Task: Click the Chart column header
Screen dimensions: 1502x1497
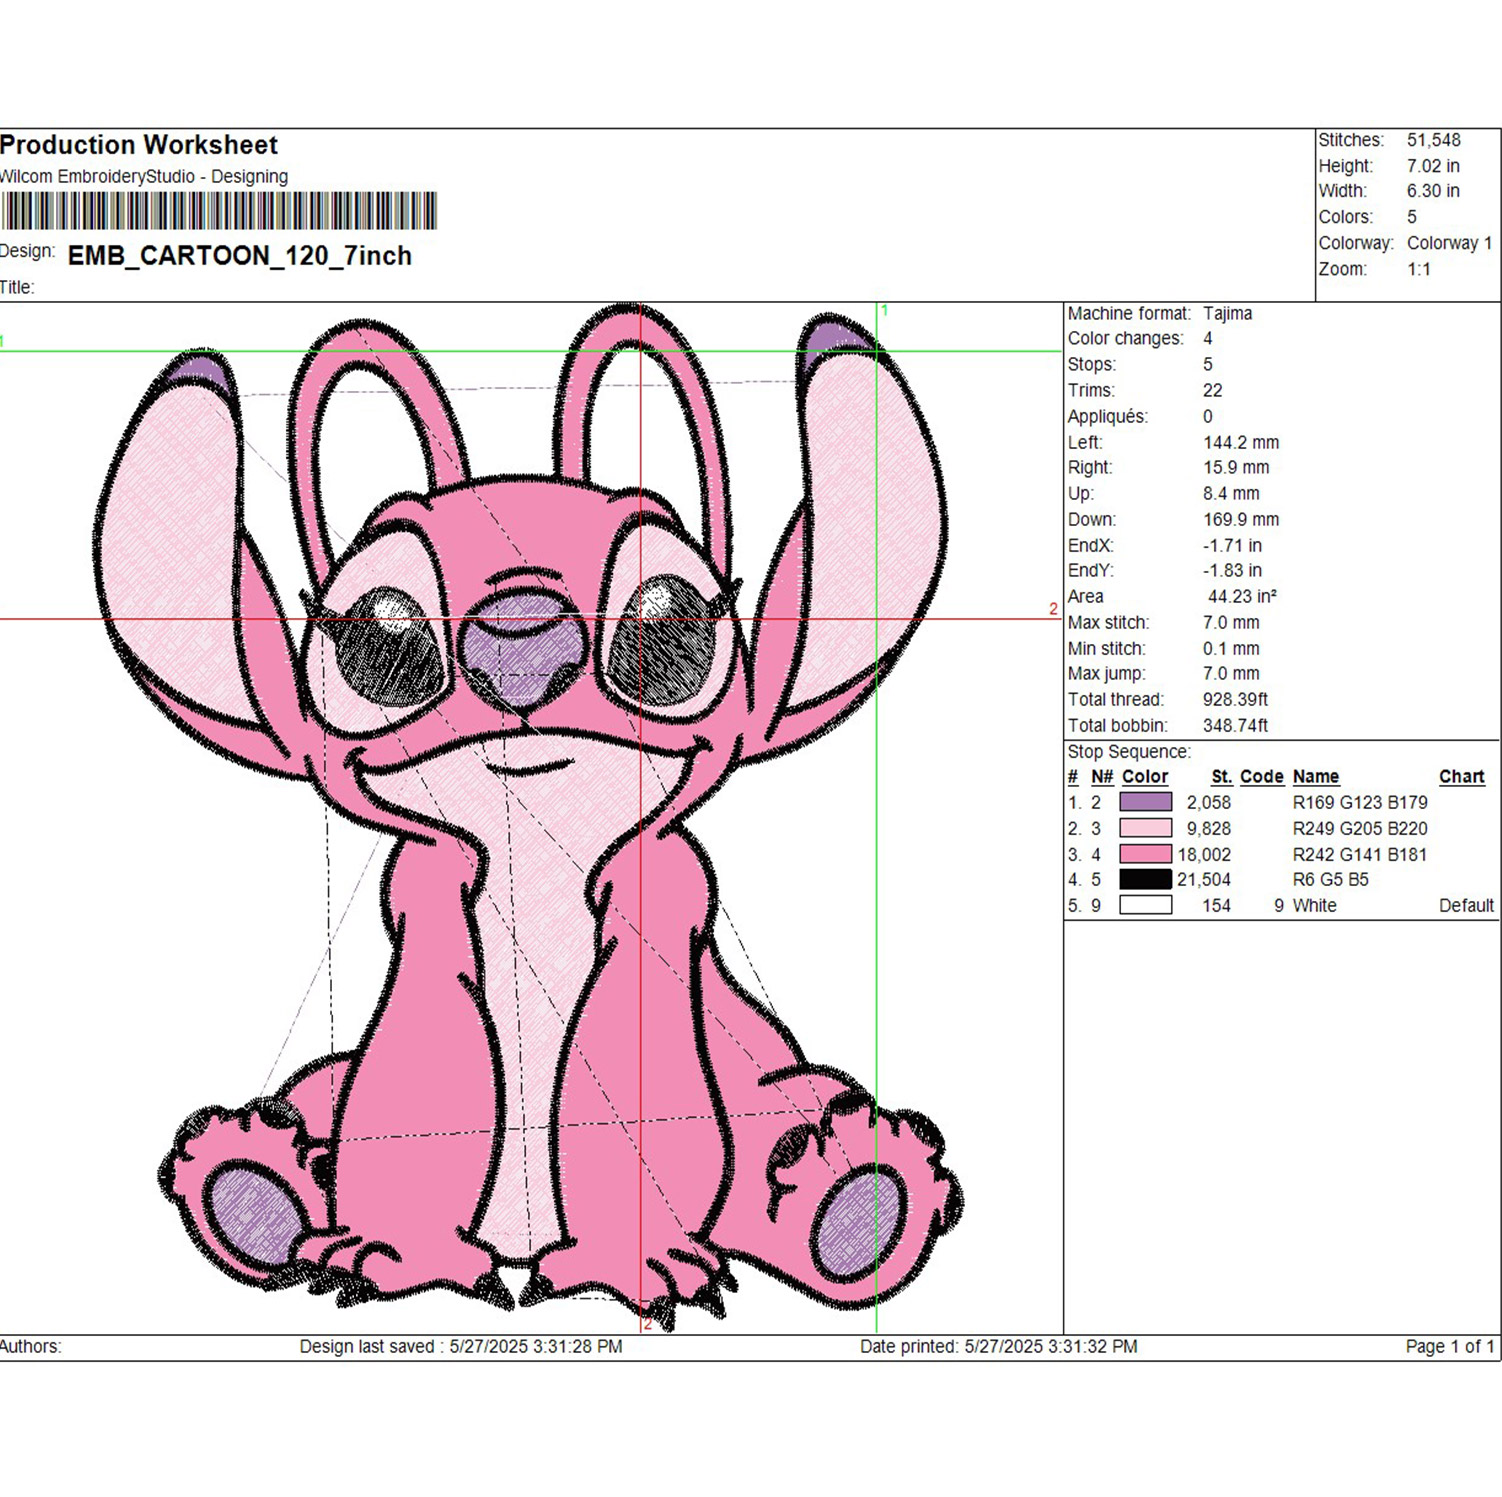Action: [1462, 776]
